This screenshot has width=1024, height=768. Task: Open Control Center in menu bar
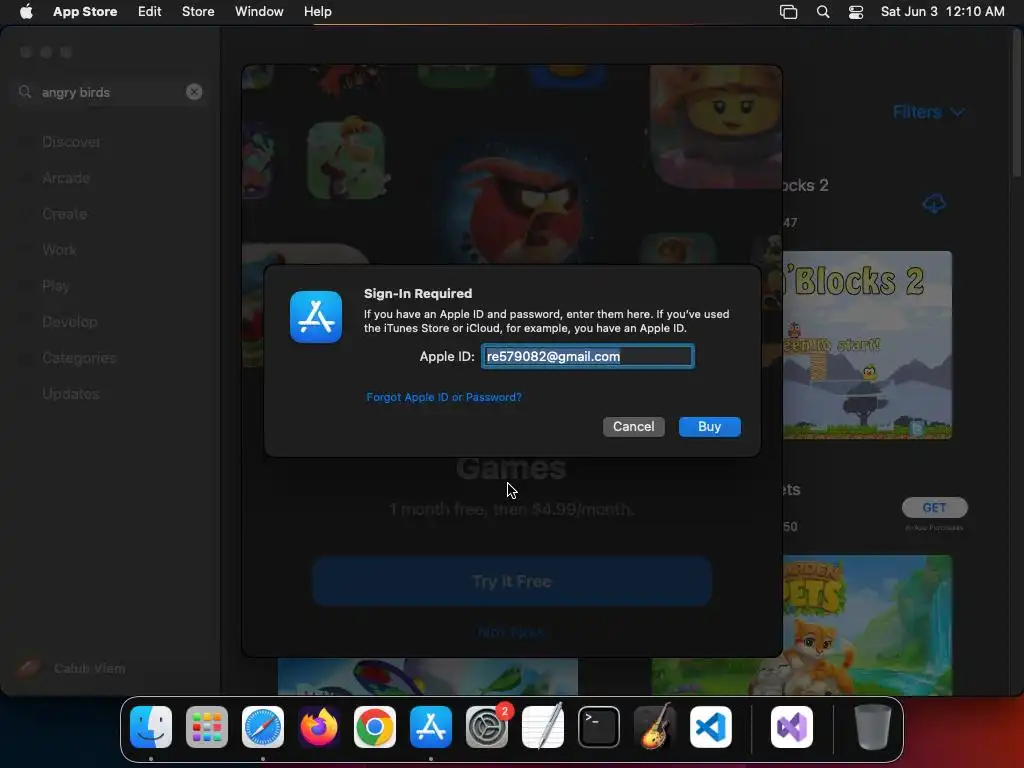click(856, 12)
